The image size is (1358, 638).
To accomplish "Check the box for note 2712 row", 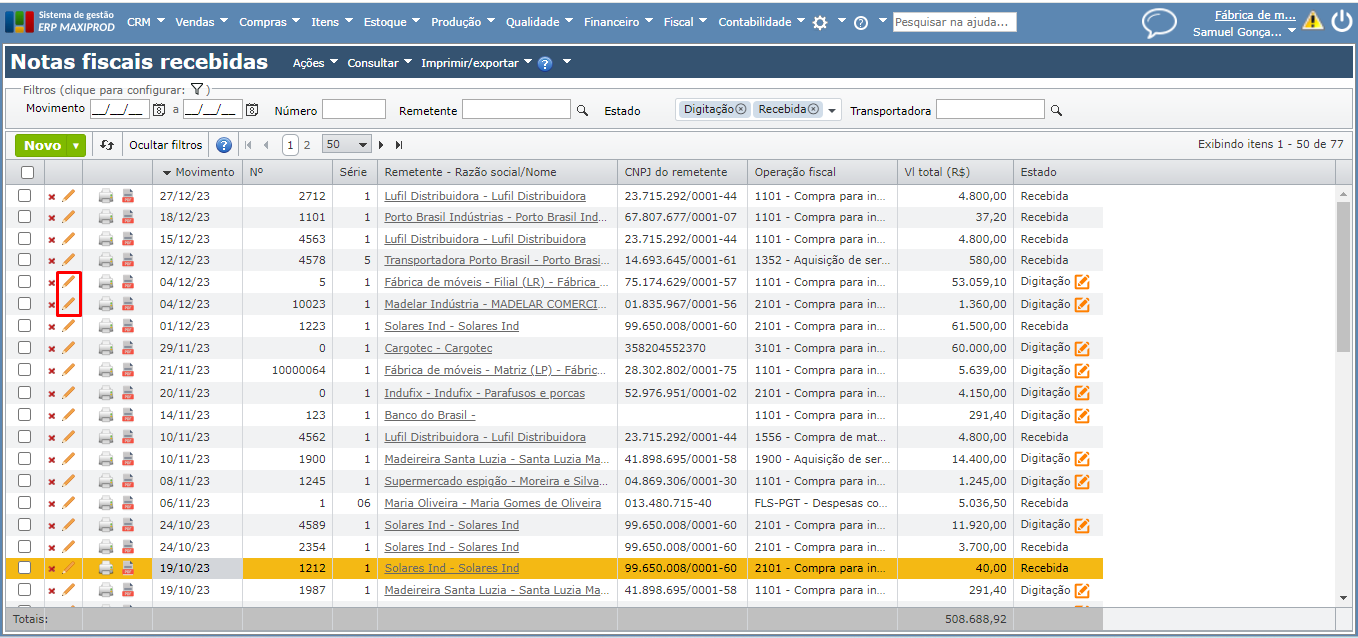I will (x=25, y=196).
